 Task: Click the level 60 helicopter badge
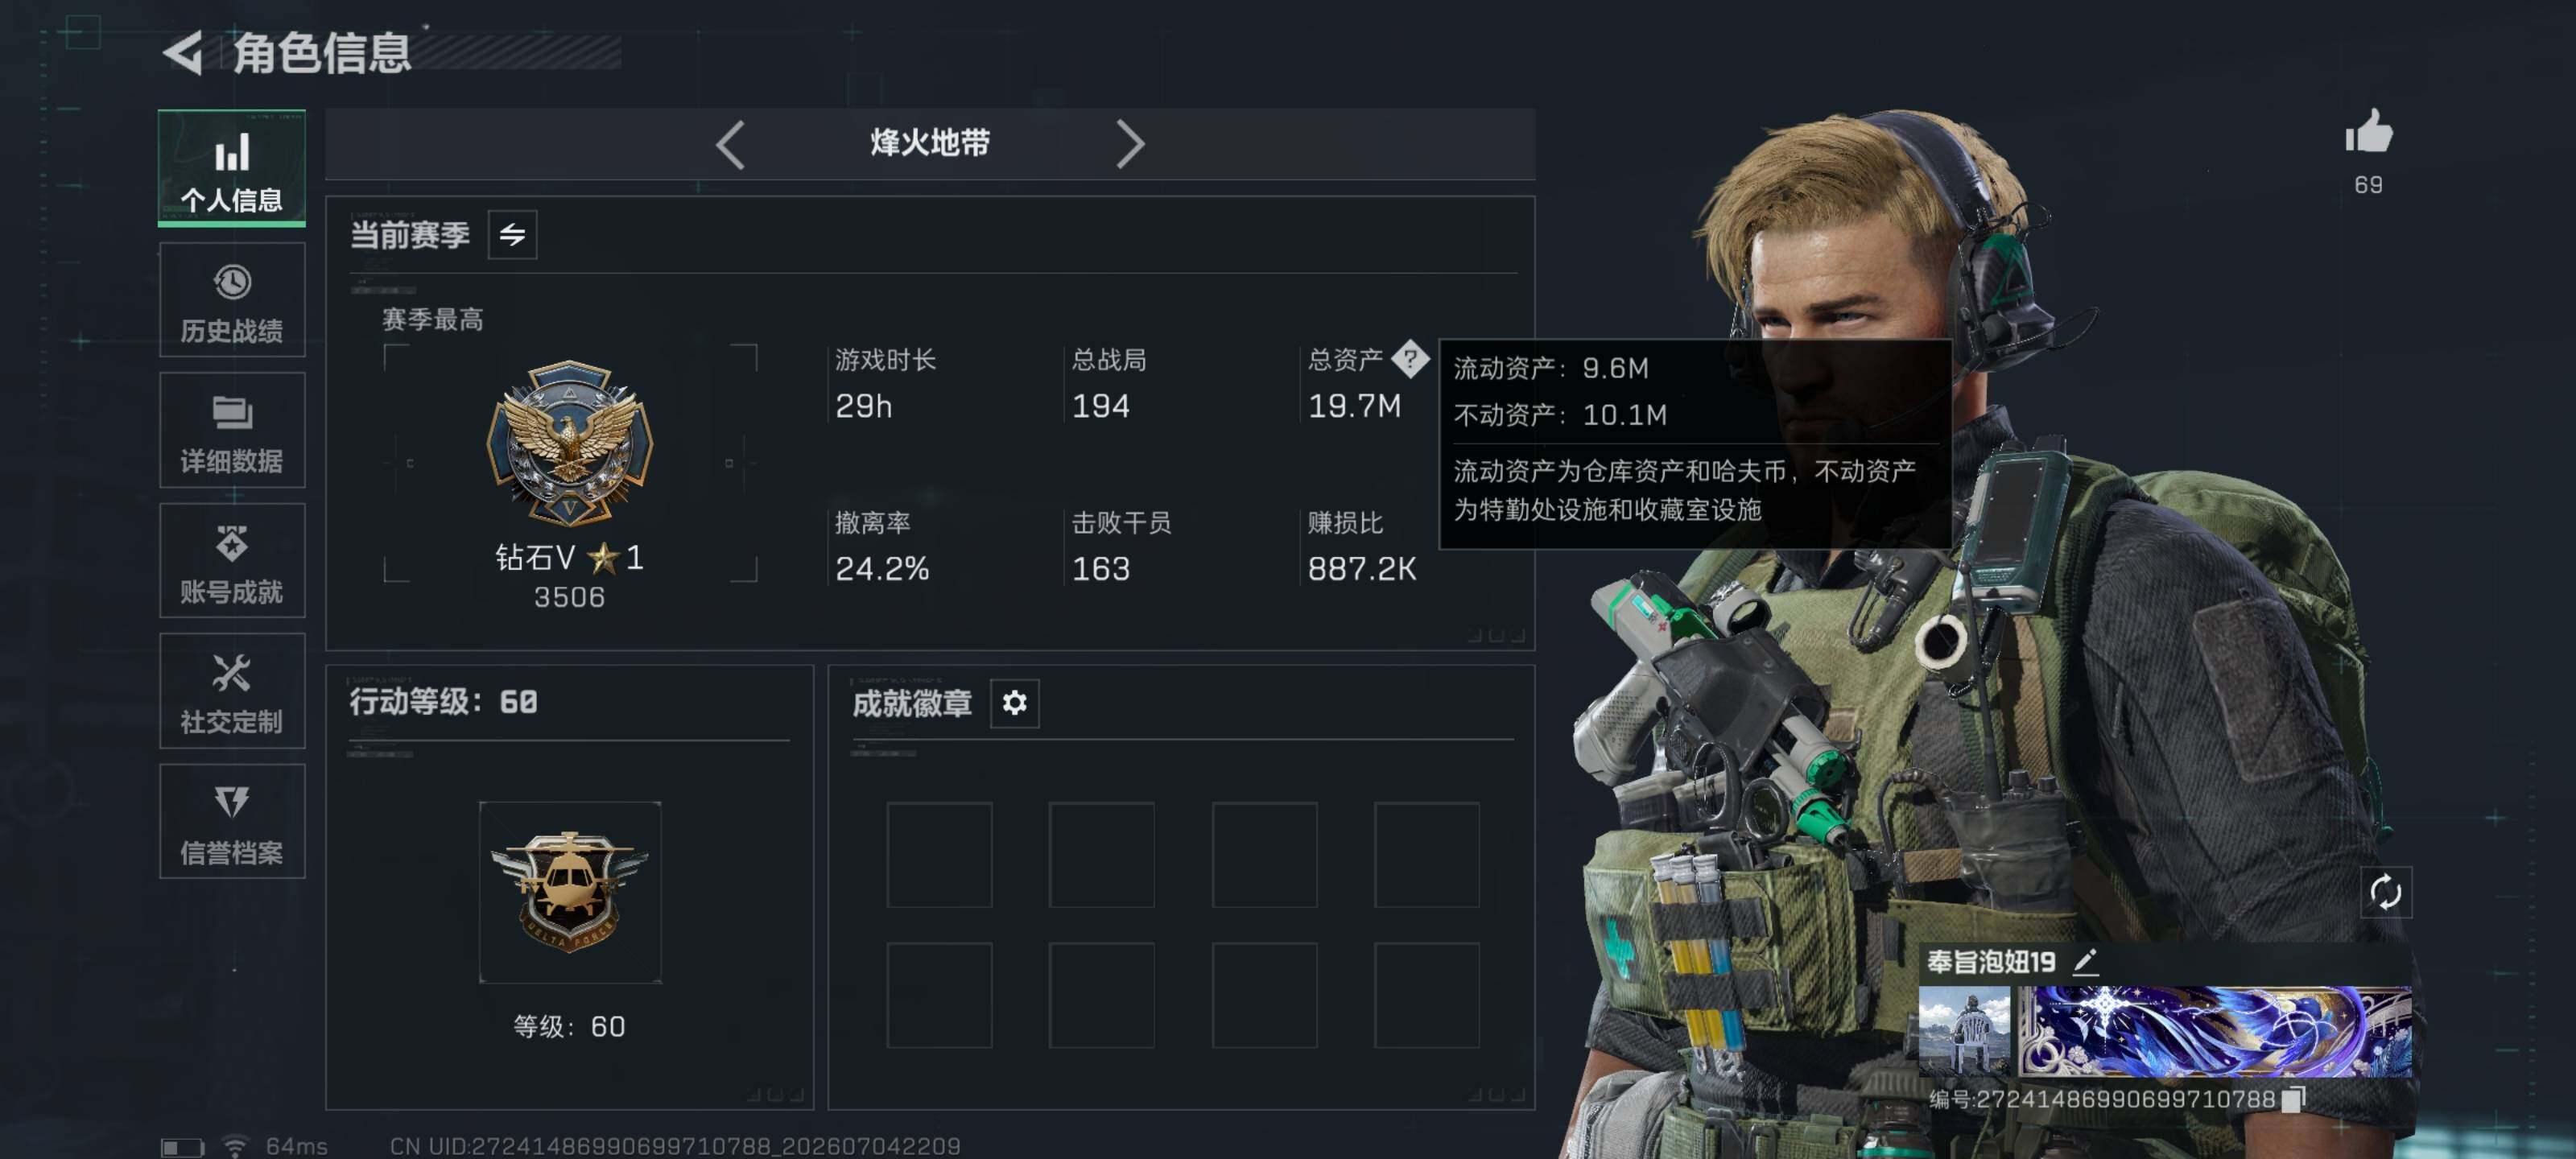coord(570,892)
